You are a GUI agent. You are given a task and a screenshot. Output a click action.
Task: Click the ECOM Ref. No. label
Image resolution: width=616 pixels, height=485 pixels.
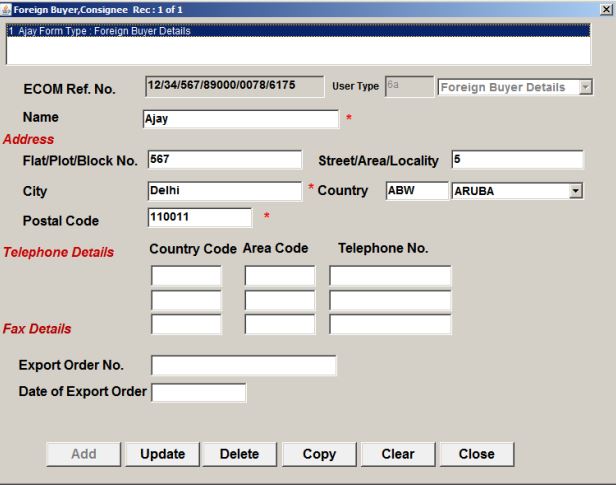coord(70,89)
